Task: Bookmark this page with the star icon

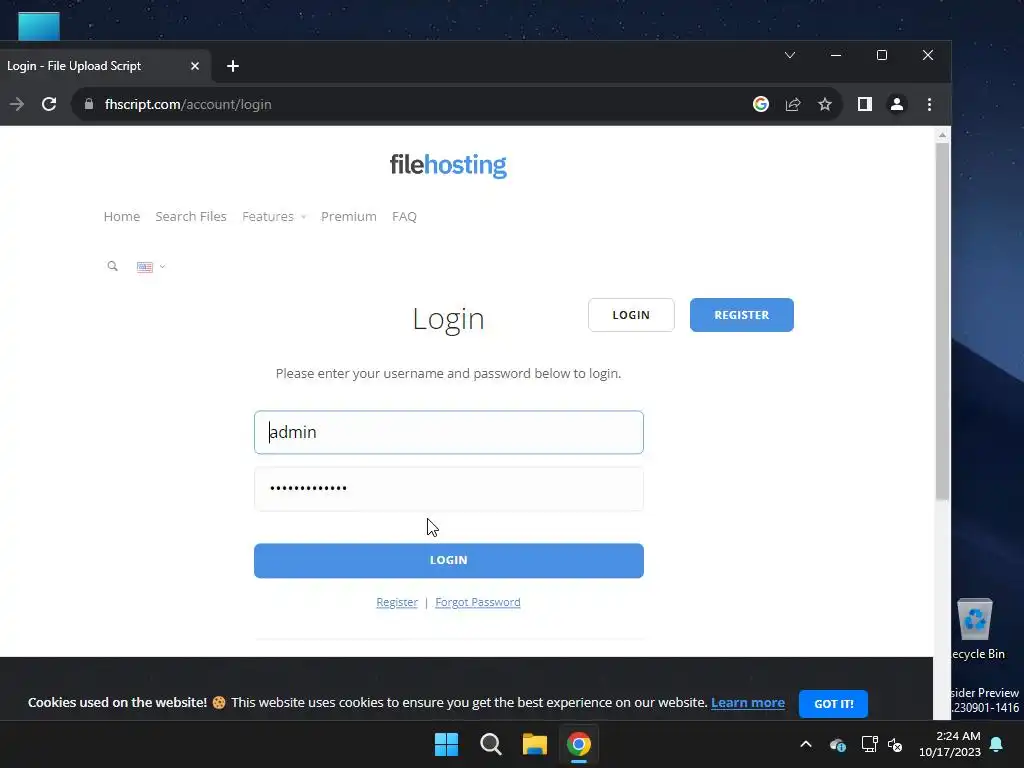Action: (825, 104)
